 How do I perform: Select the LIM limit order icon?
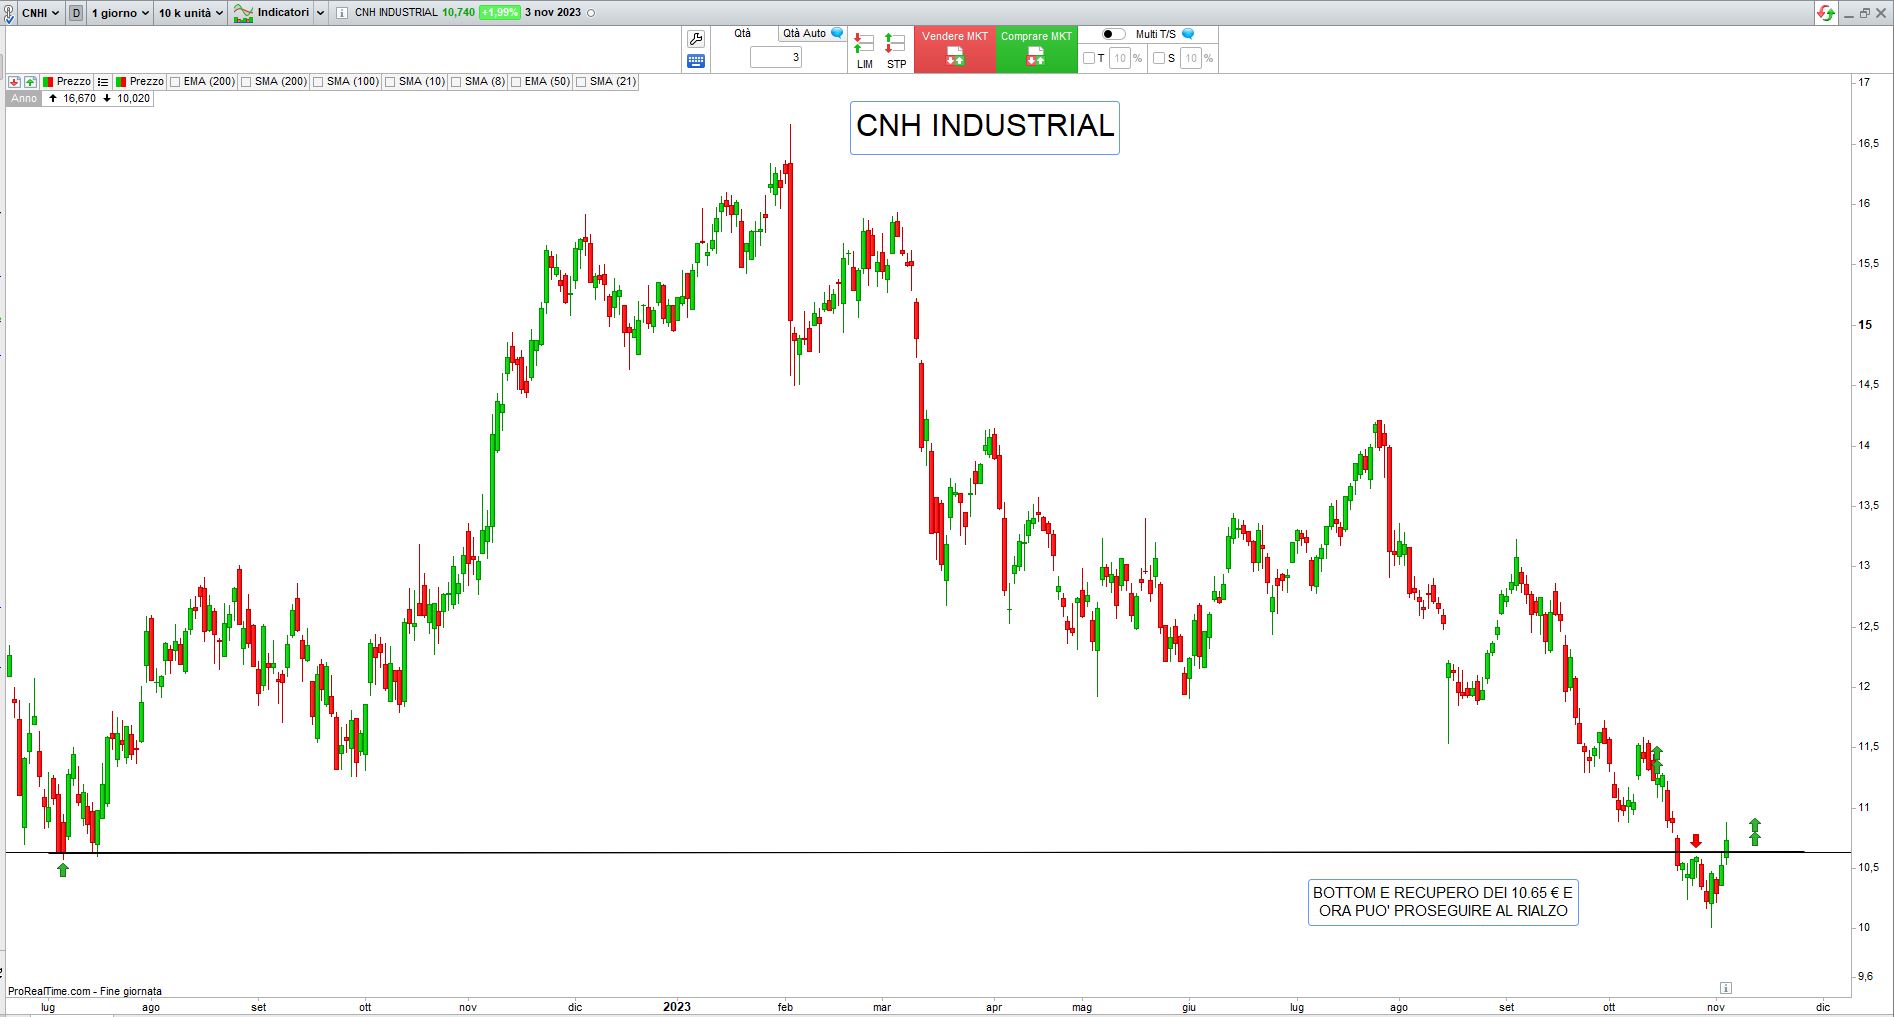864,50
